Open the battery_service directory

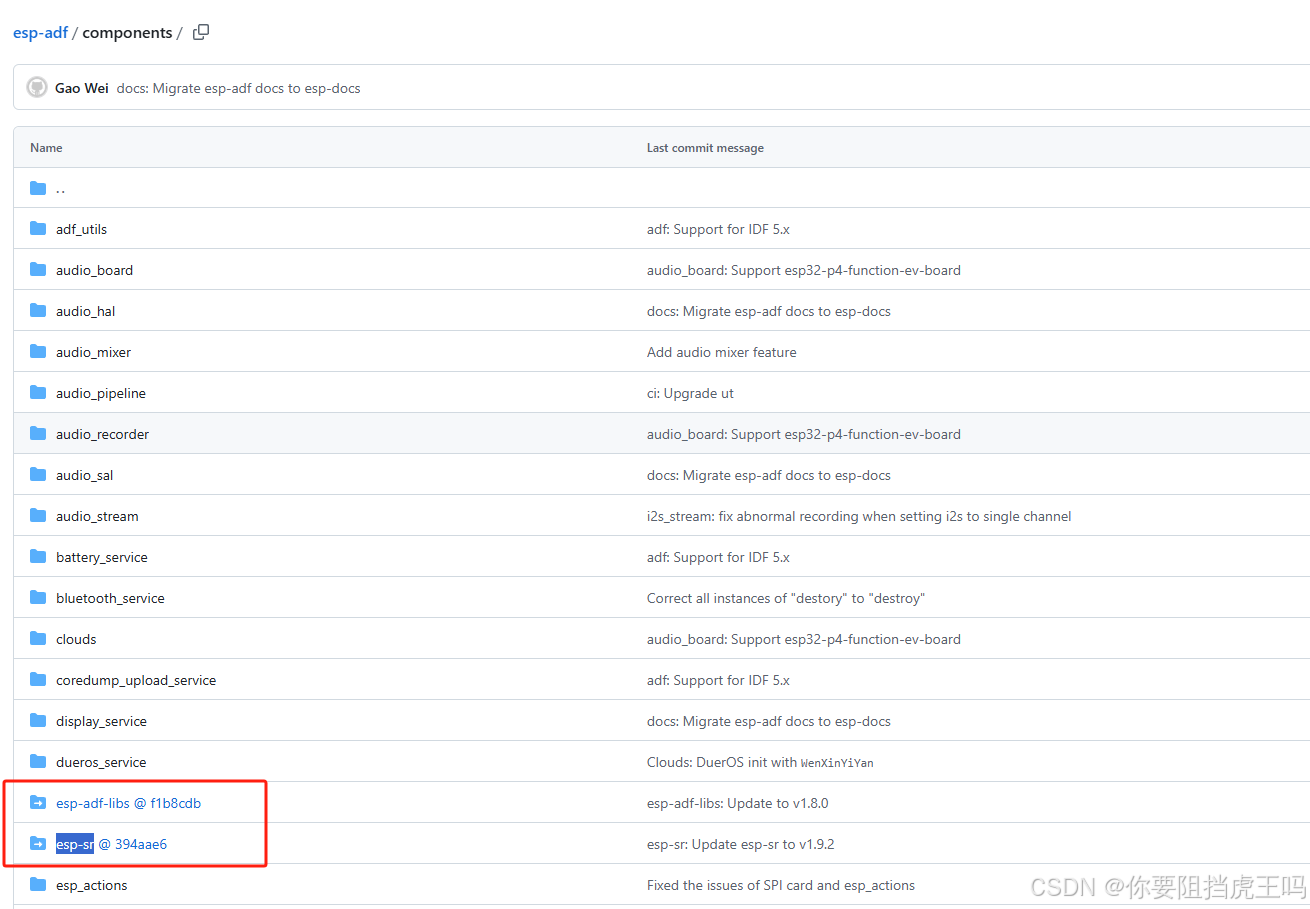(102, 557)
